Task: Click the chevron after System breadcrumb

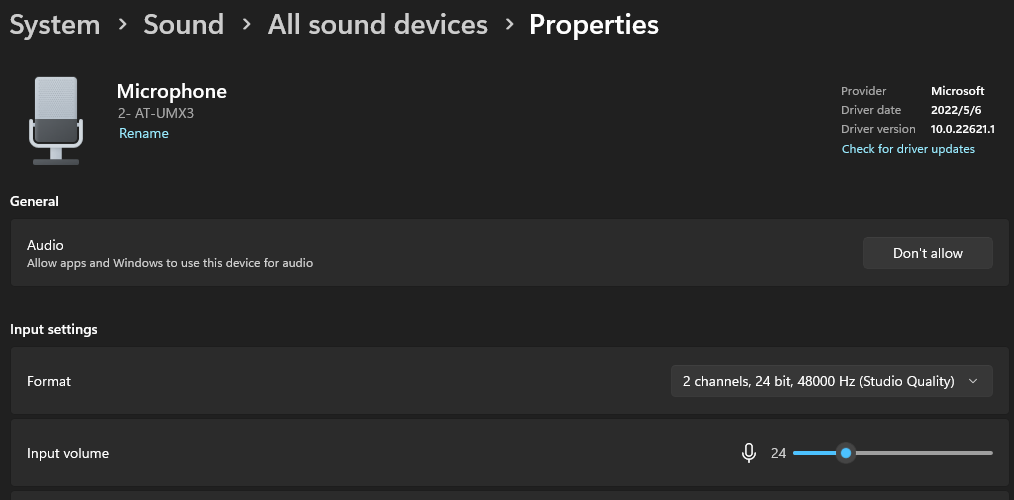Action: (x=122, y=25)
